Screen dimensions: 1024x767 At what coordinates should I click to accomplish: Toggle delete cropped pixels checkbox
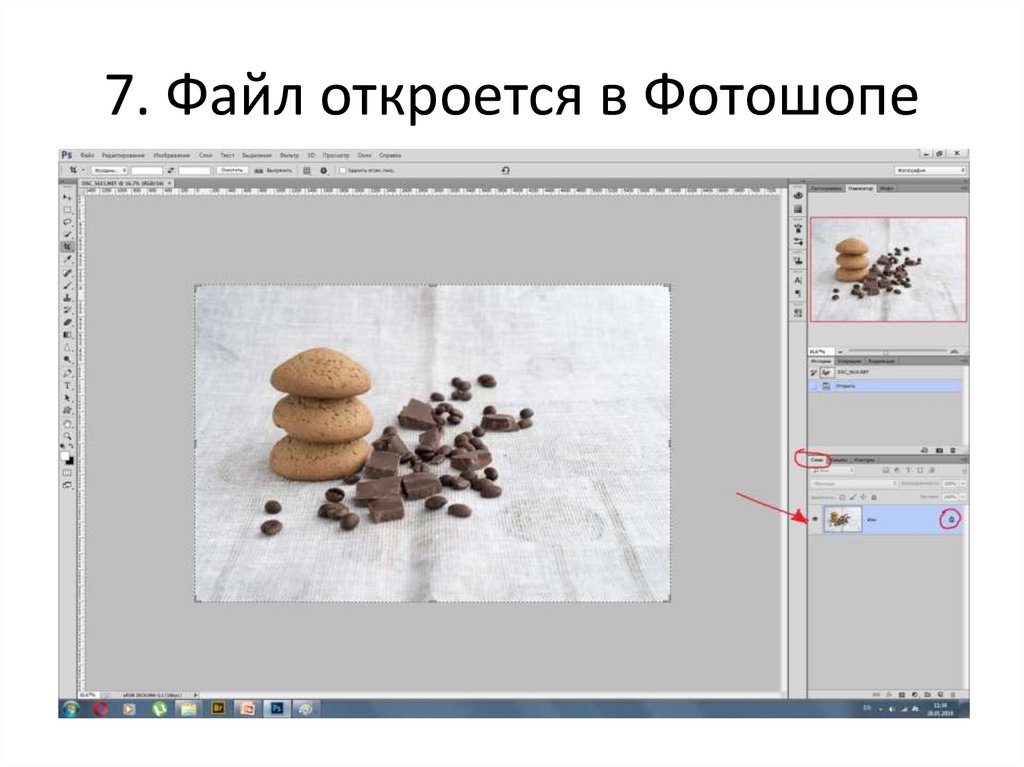coord(343,170)
